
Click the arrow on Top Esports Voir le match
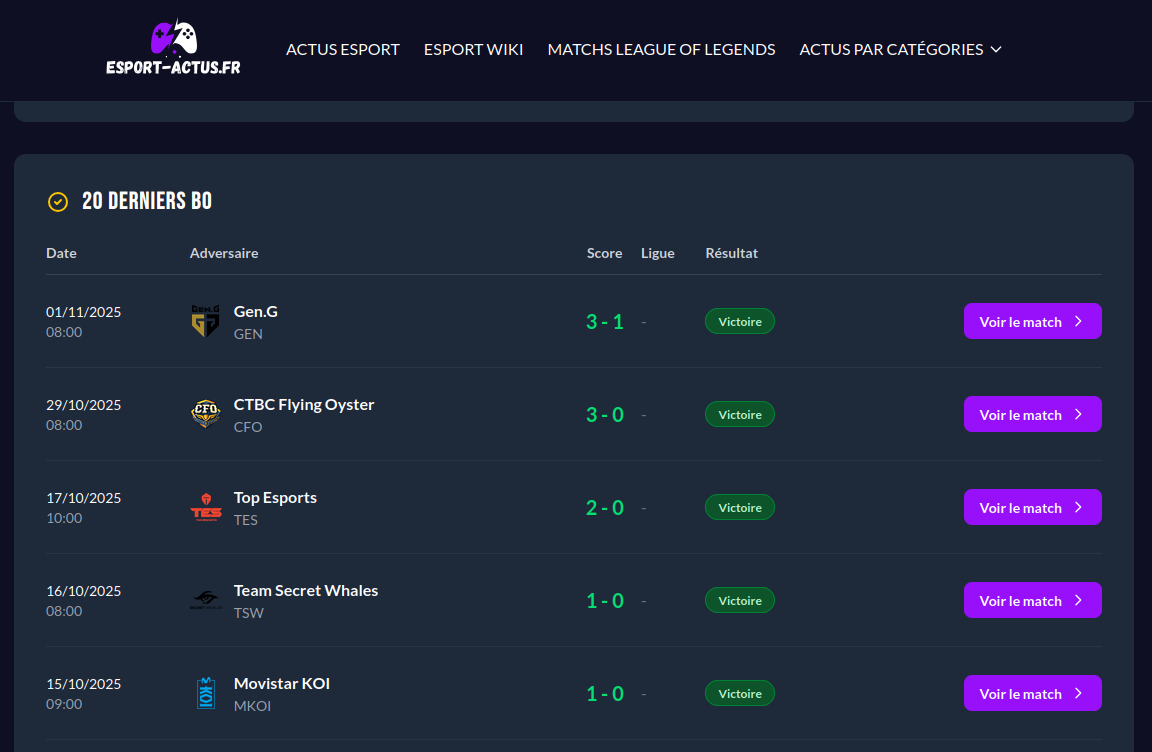(x=1079, y=507)
